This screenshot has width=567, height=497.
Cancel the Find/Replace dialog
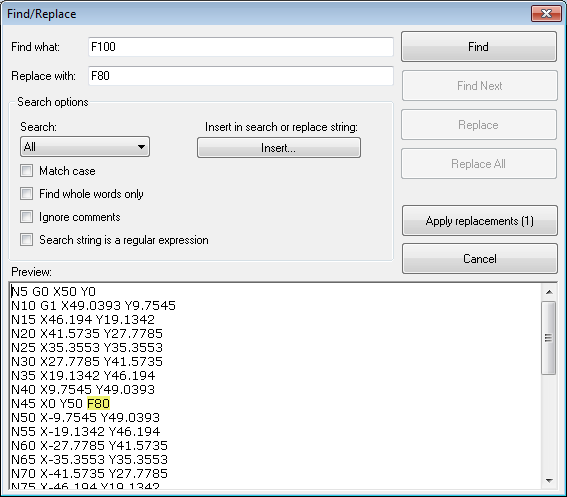pos(479,259)
